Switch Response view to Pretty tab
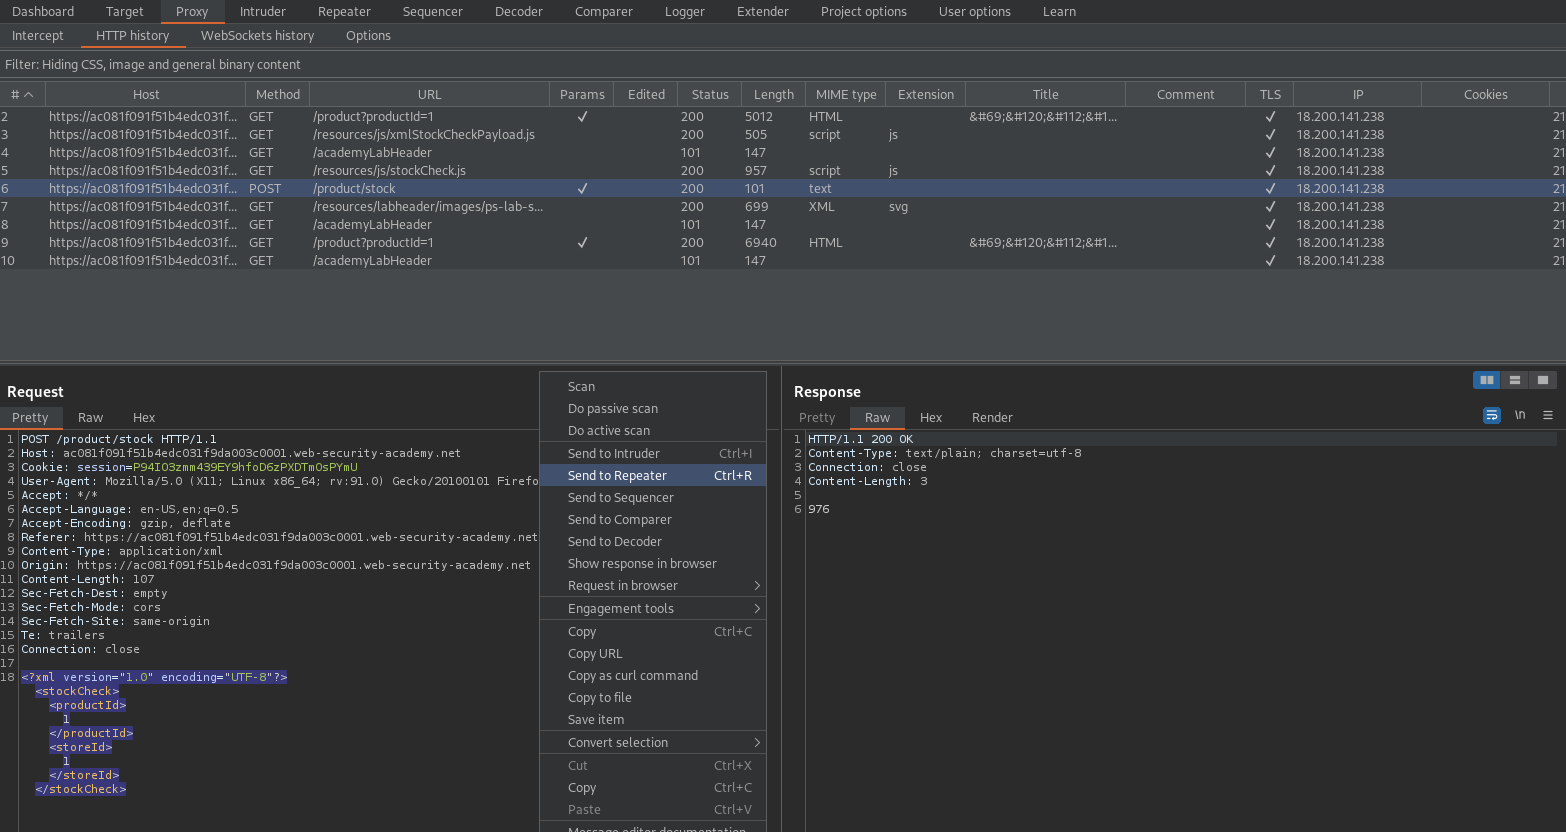 [x=817, y=418]
